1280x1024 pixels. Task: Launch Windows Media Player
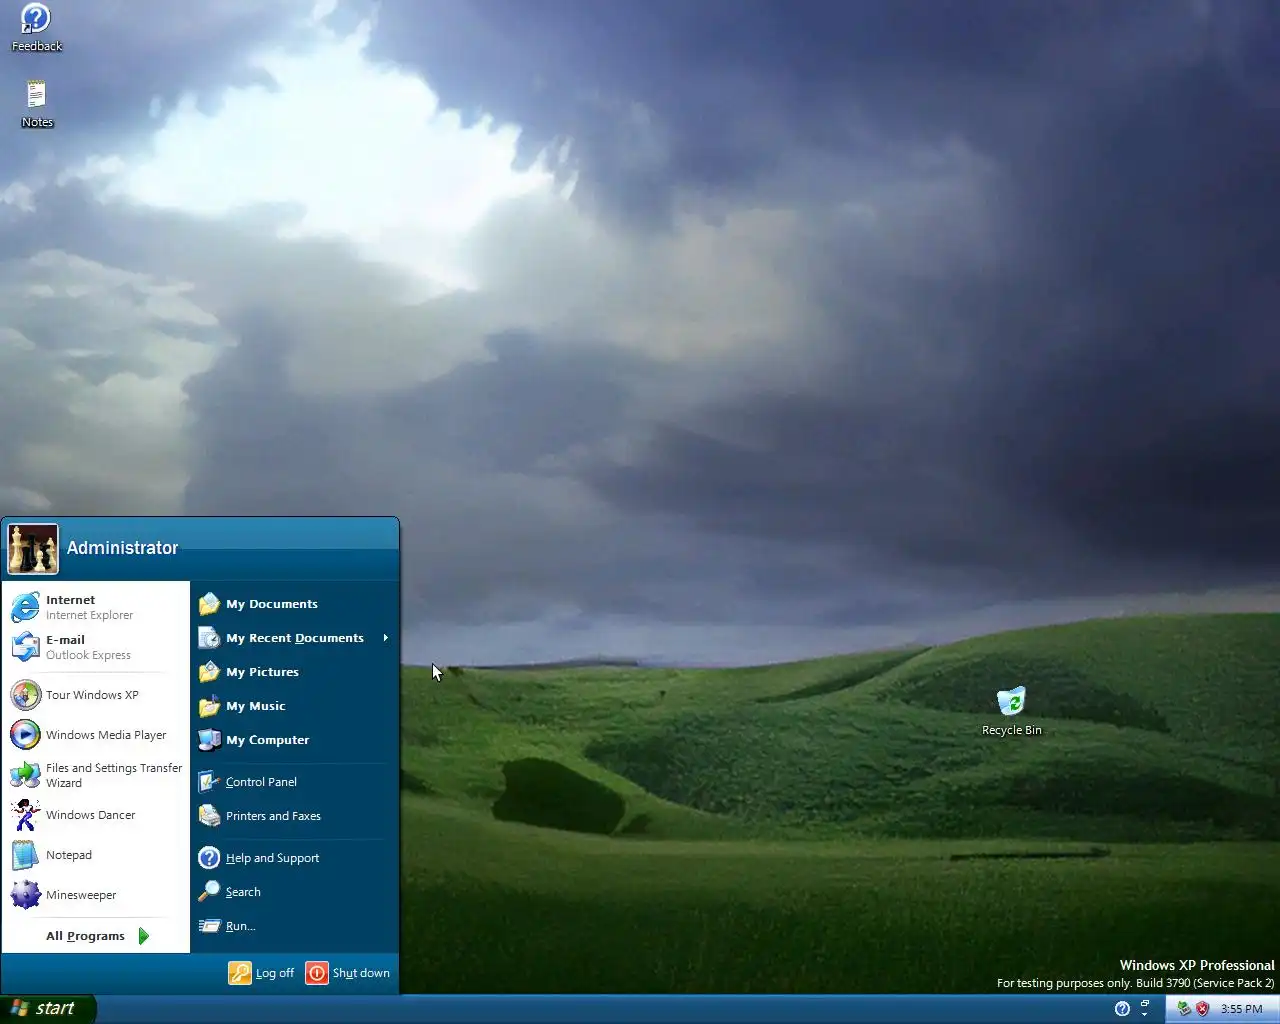click(95, 735)
